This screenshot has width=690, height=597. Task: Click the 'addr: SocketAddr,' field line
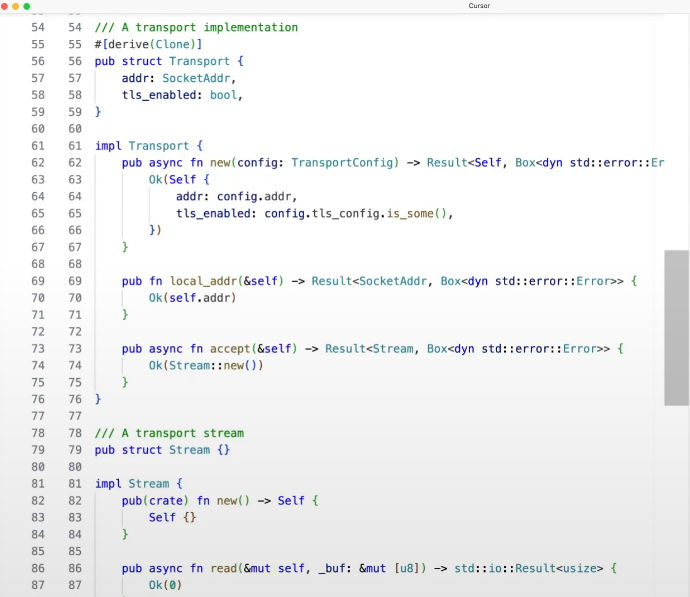pyautogui.click(x=179, y=78)
